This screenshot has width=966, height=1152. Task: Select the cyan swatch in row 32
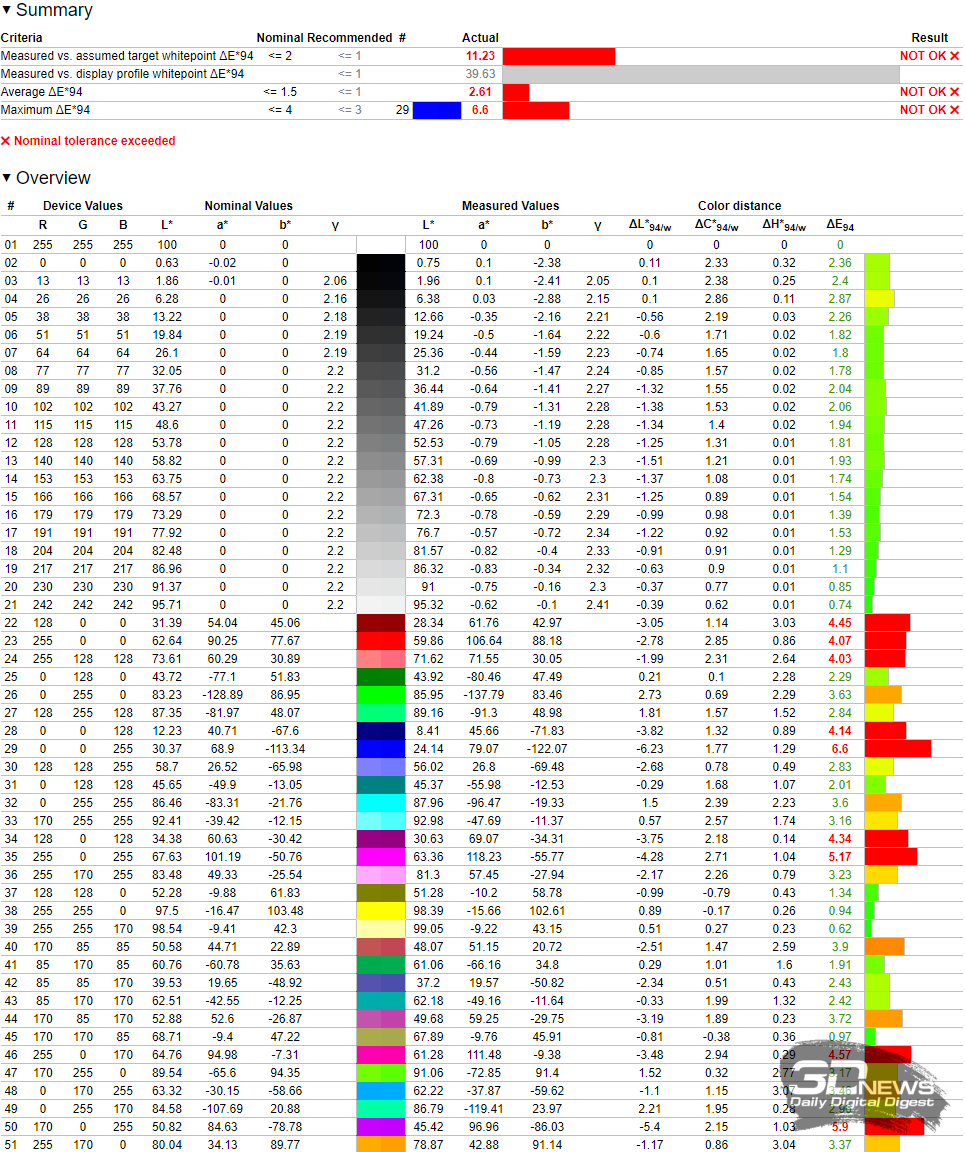point(380,802)
